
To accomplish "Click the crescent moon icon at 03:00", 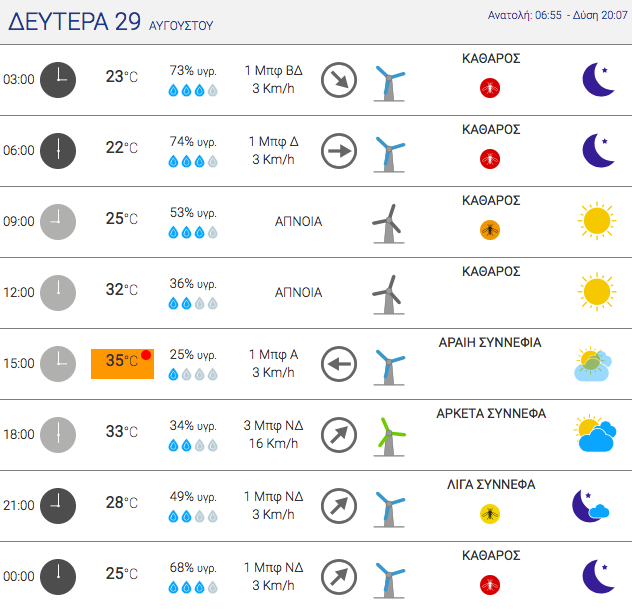I will click(x=599, y=80).
